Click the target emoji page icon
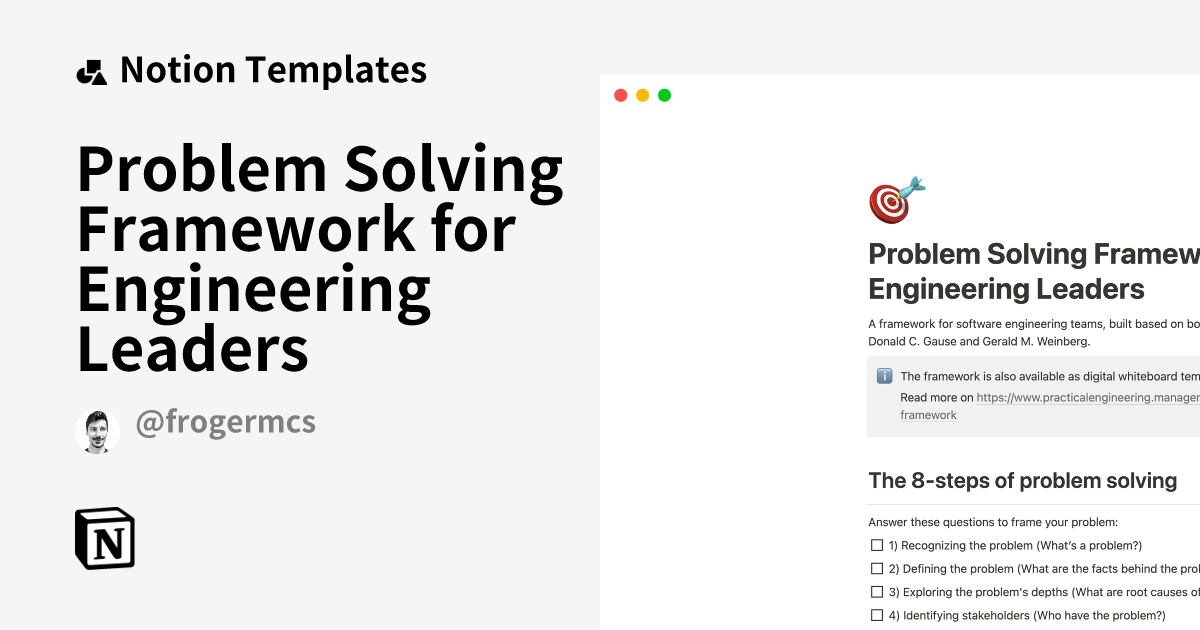1200x630 pixels. click(x=895, y=199)
